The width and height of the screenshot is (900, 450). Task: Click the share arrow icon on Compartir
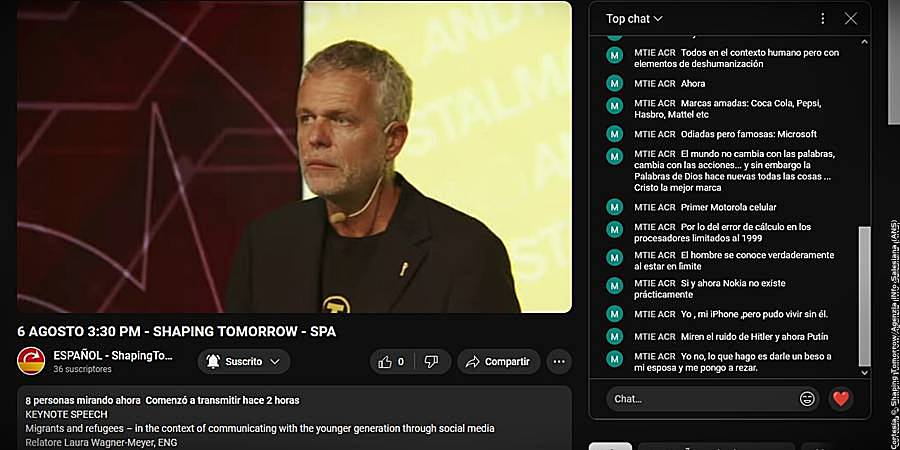tap(472, 362)
